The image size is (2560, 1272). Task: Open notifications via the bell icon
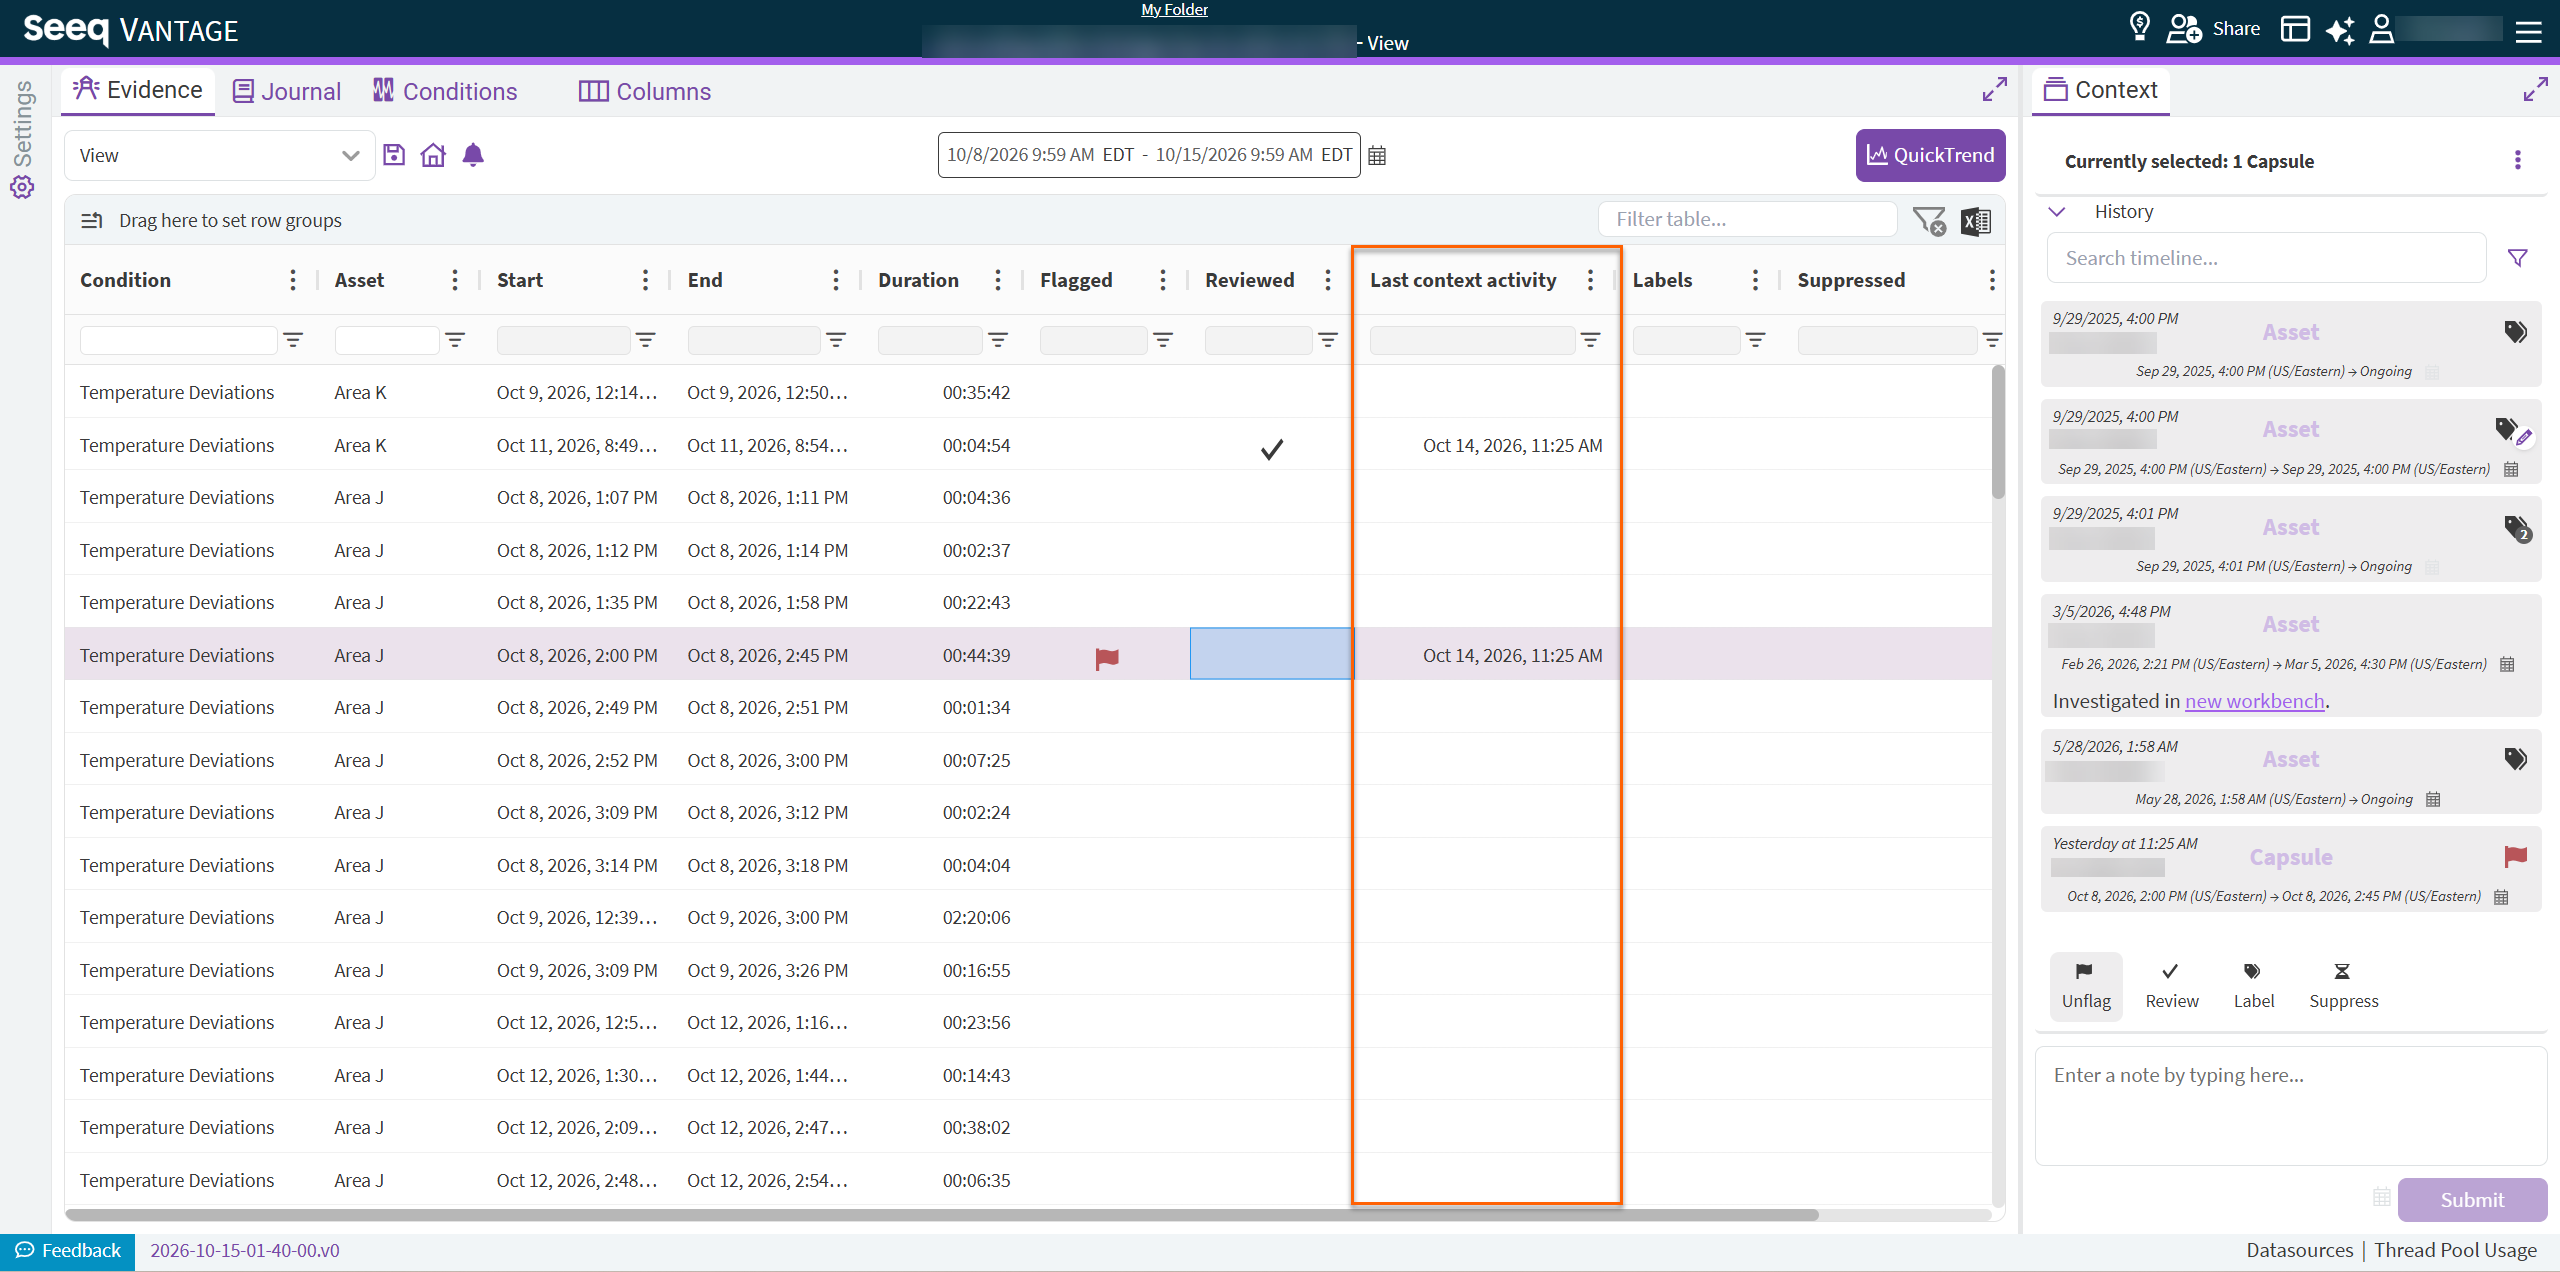pos(473,155)
